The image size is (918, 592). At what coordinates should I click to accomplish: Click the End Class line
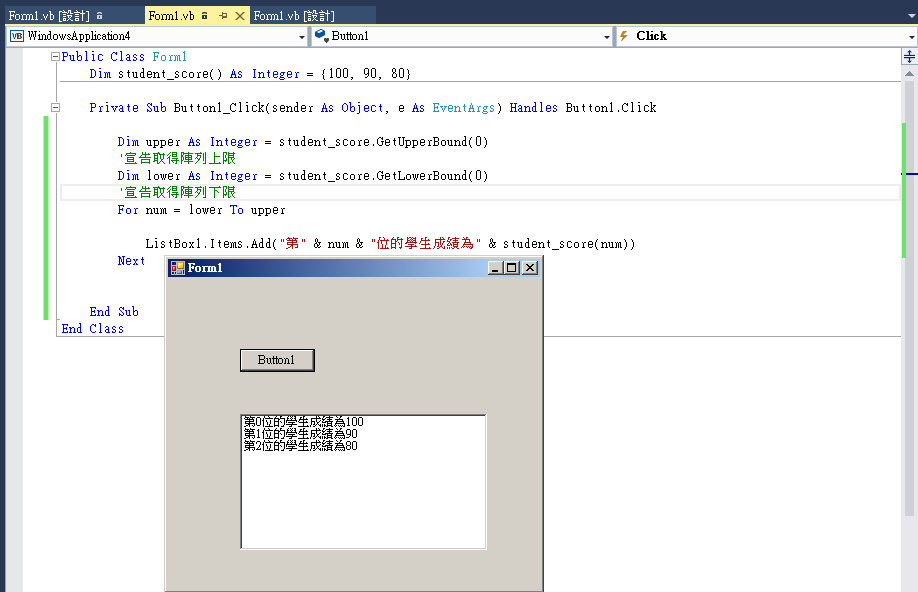pos(93,328)
